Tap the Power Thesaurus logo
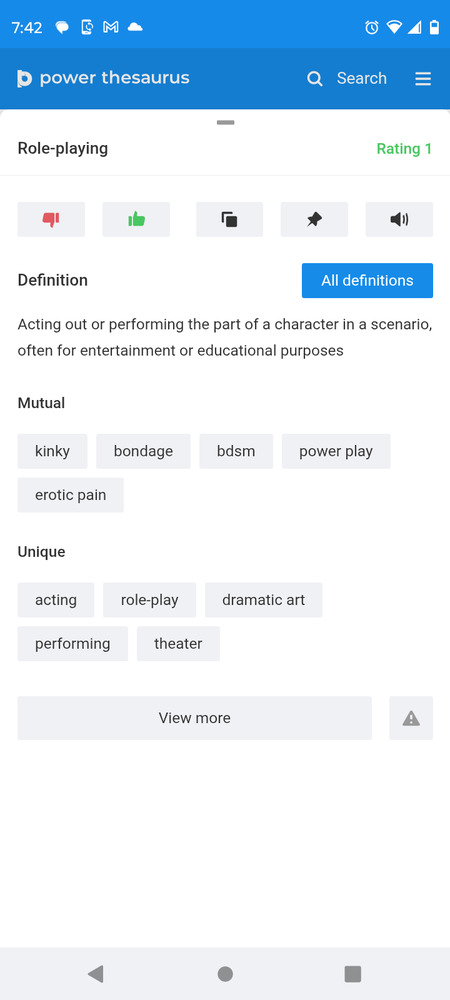The image size is (450, 1000). coord(103,78)
